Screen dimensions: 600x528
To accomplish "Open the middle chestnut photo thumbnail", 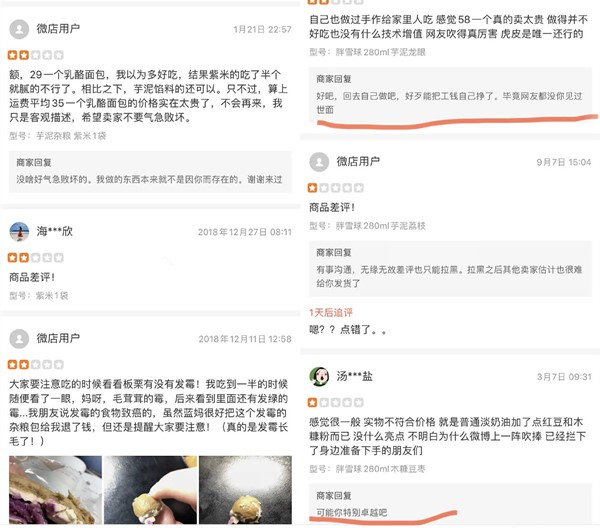I will pos(150,490).
